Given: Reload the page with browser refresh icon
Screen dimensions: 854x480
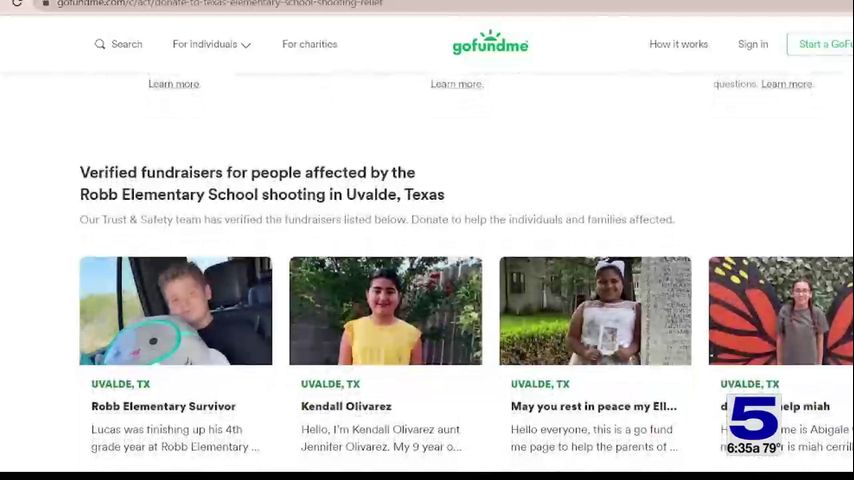Looking at the screenshot, I should (x=17, y=3).
